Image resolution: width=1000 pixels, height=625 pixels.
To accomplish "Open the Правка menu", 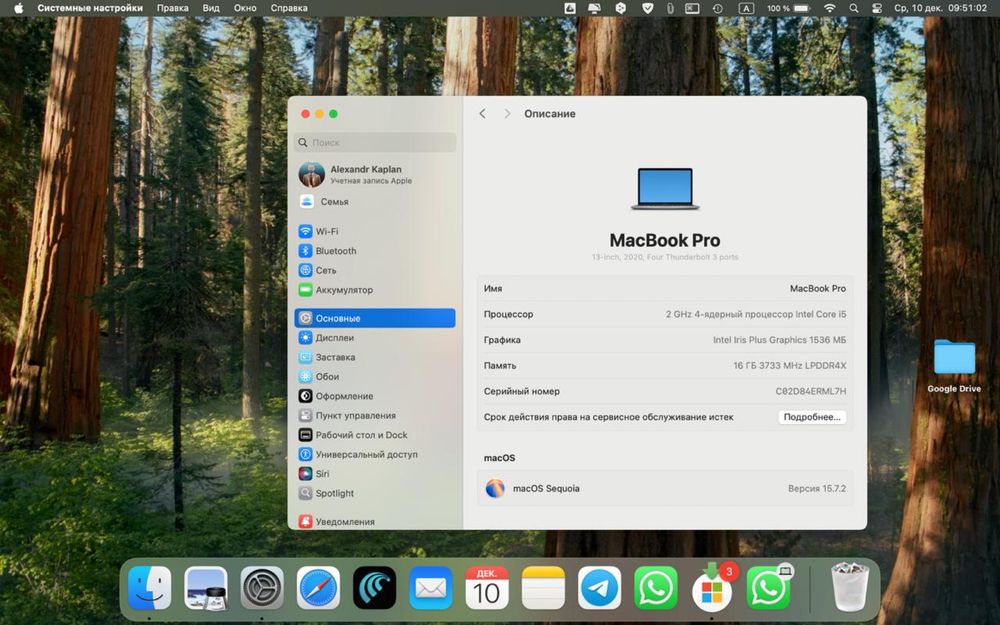I will click(x=172, y=8).
